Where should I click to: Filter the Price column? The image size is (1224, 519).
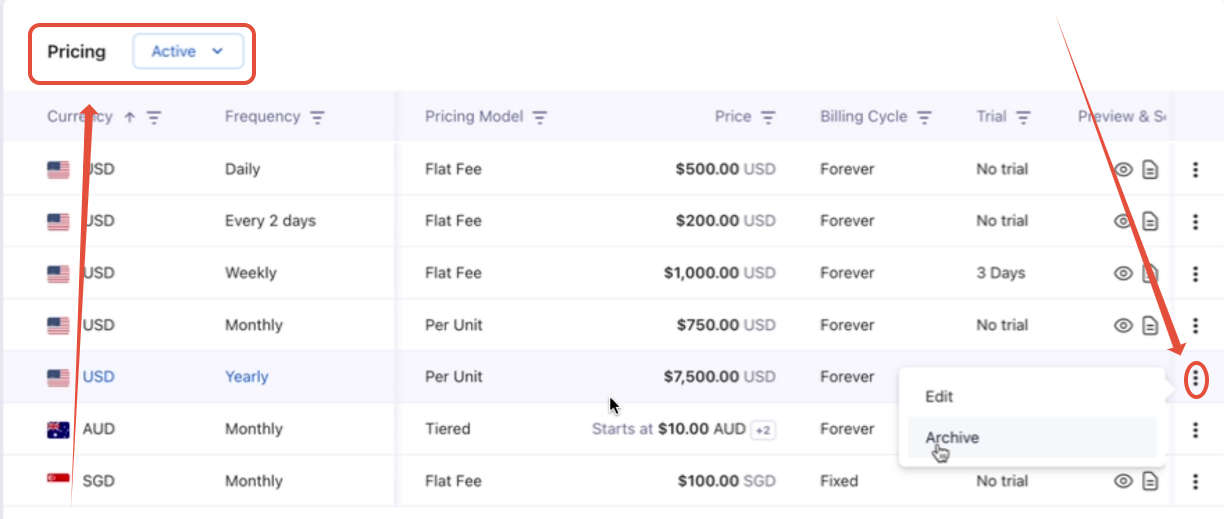click(768, 117)
